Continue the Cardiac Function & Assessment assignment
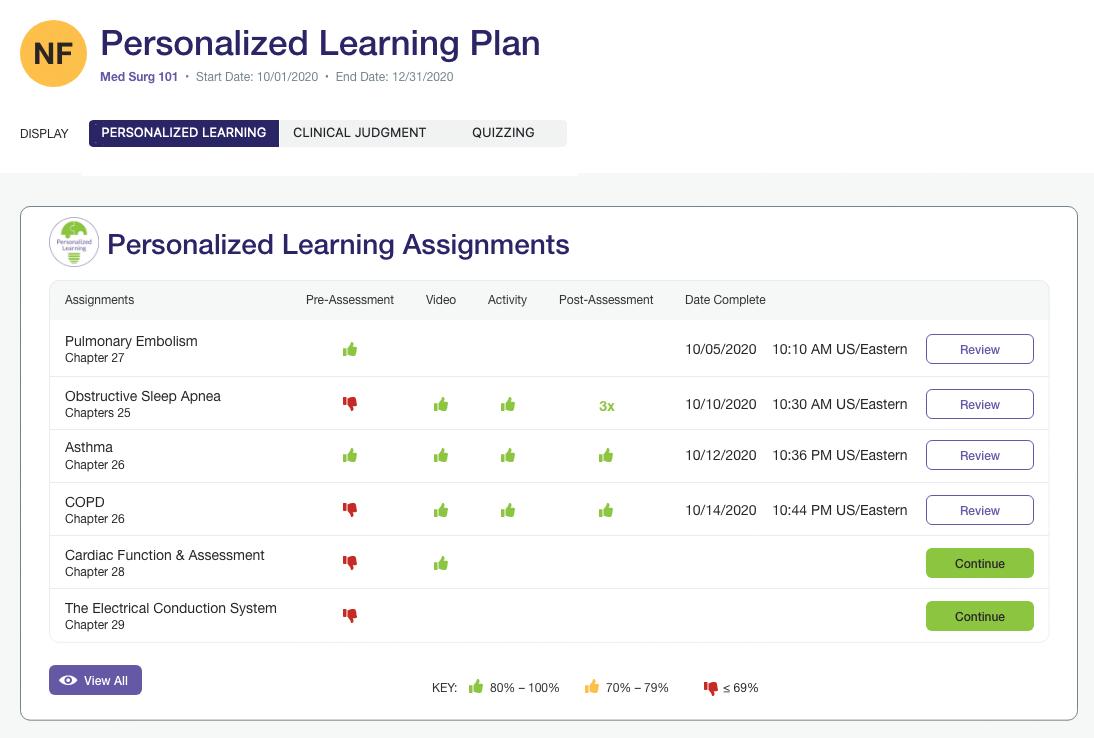1094x738 pixels. 979,563
